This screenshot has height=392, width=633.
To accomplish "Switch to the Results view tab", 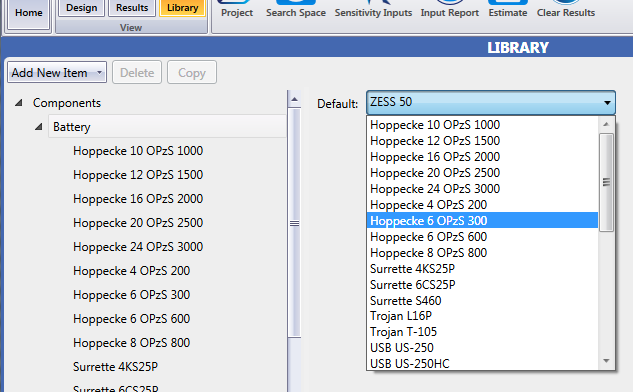I will pos(132,8).
